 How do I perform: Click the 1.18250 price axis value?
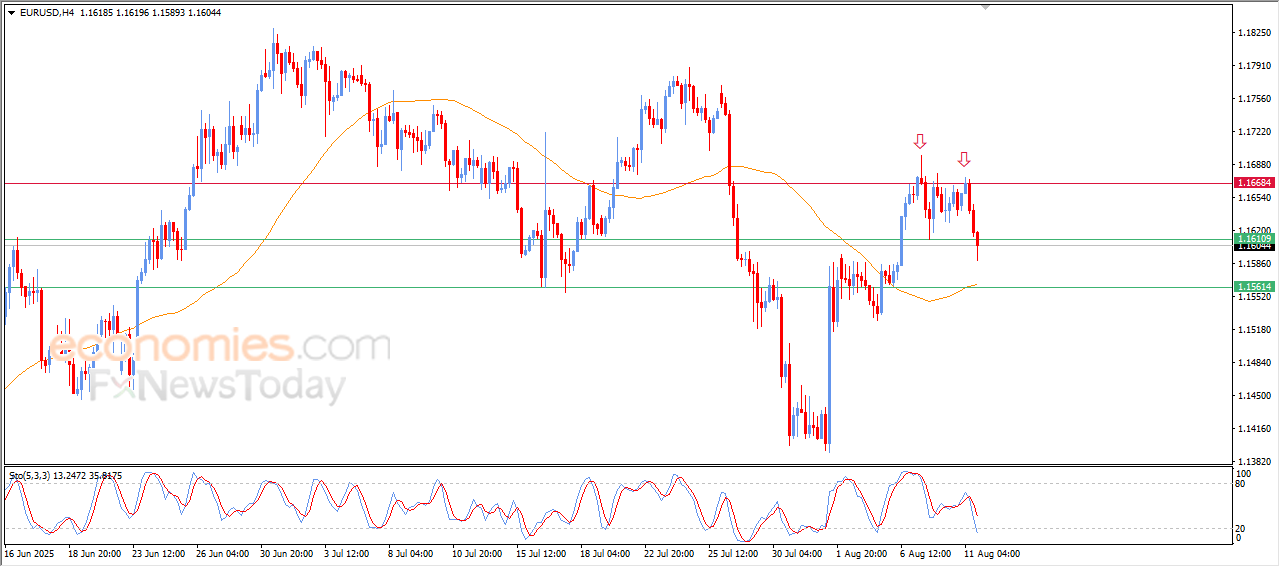pos(1254,33)
